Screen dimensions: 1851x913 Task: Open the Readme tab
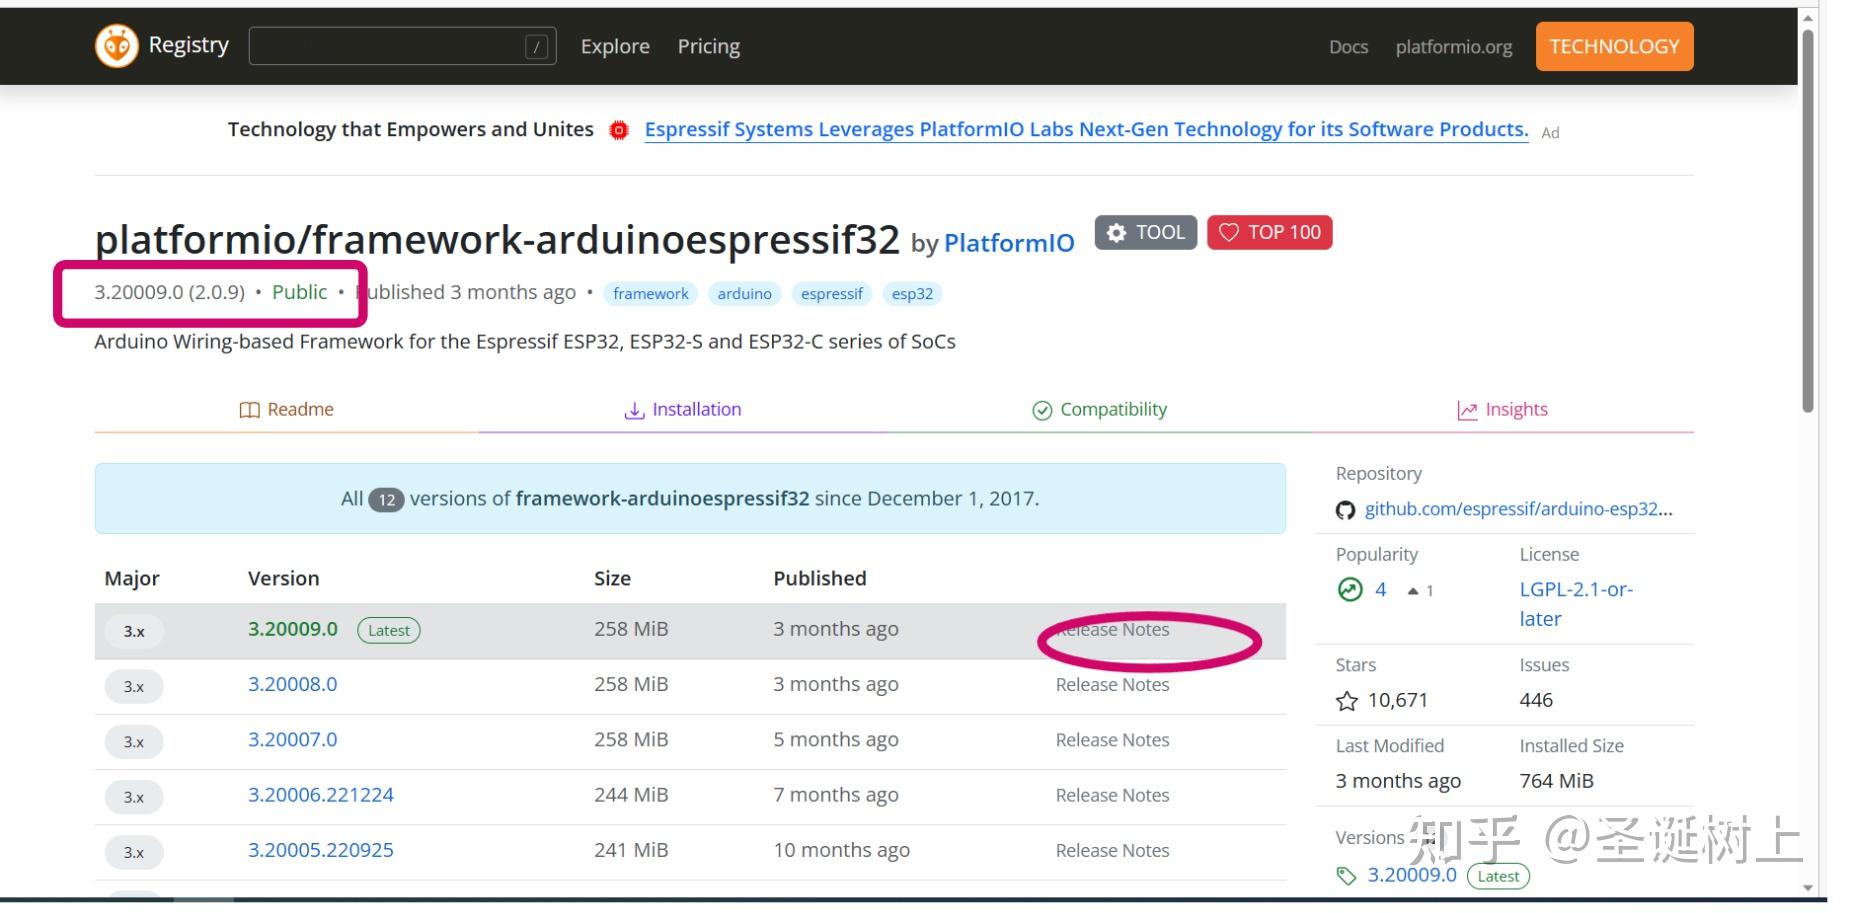point(287,410)
